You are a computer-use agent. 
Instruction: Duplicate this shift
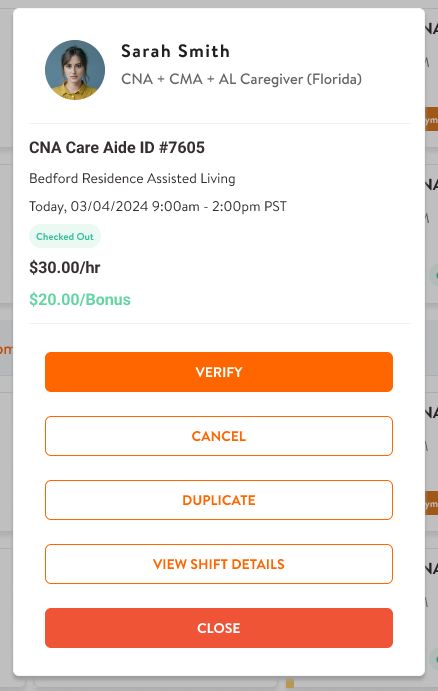pos(219,500)
